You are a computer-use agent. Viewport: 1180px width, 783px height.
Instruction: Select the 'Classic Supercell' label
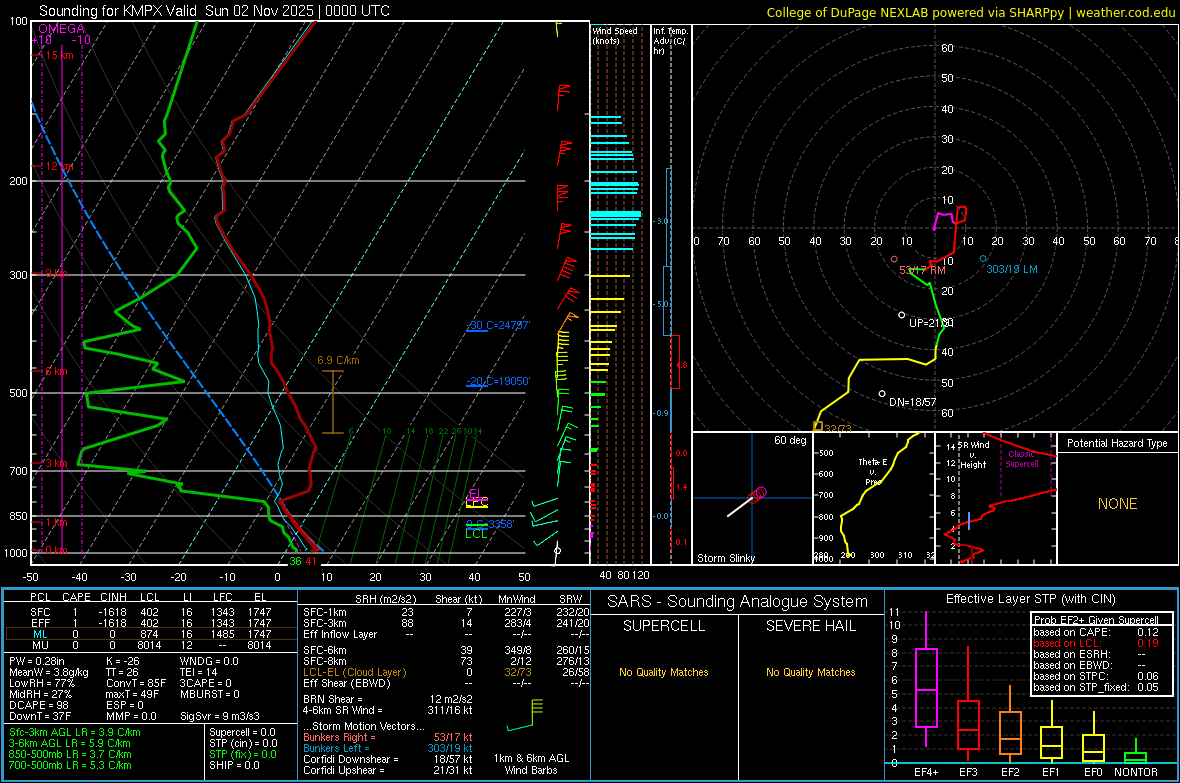[1021, 459]
